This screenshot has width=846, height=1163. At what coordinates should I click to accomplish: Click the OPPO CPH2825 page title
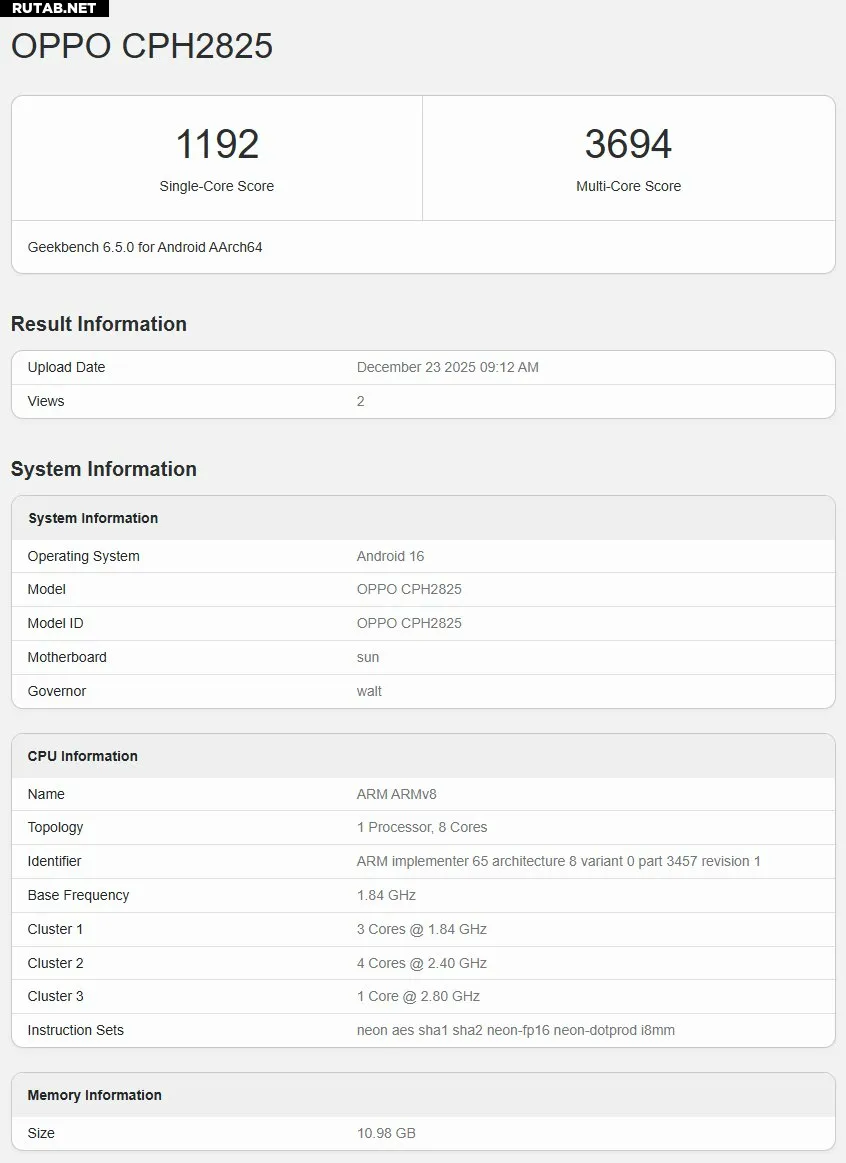142,46
